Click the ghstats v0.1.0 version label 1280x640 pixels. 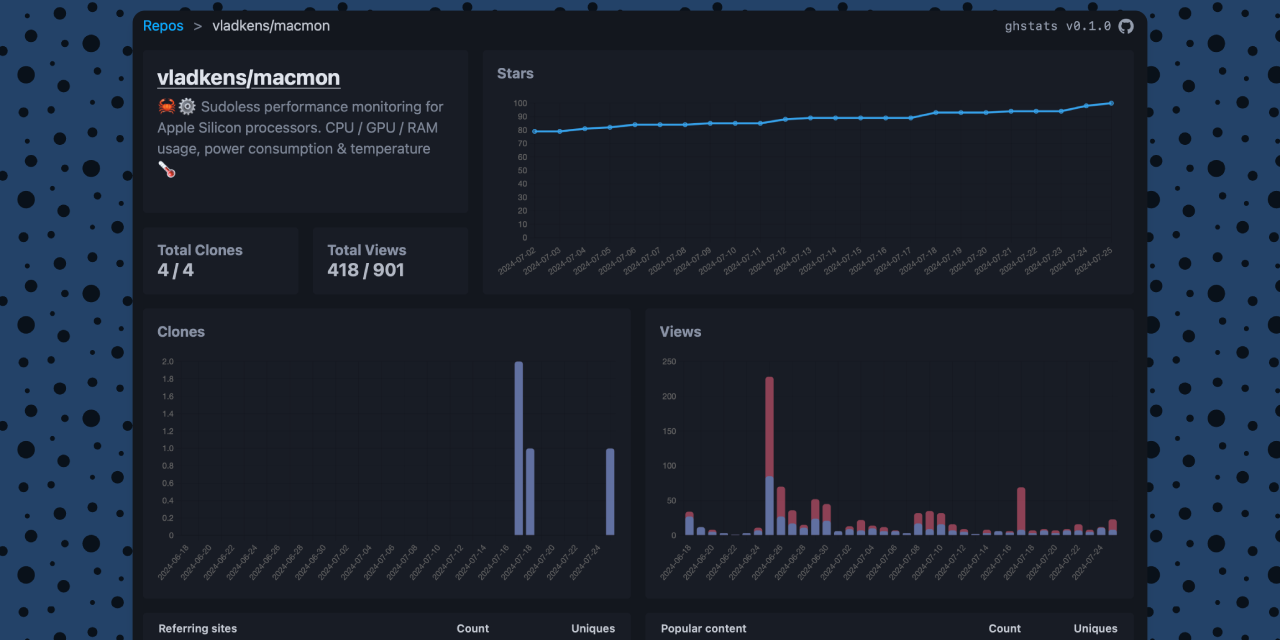pos(1057,26)
